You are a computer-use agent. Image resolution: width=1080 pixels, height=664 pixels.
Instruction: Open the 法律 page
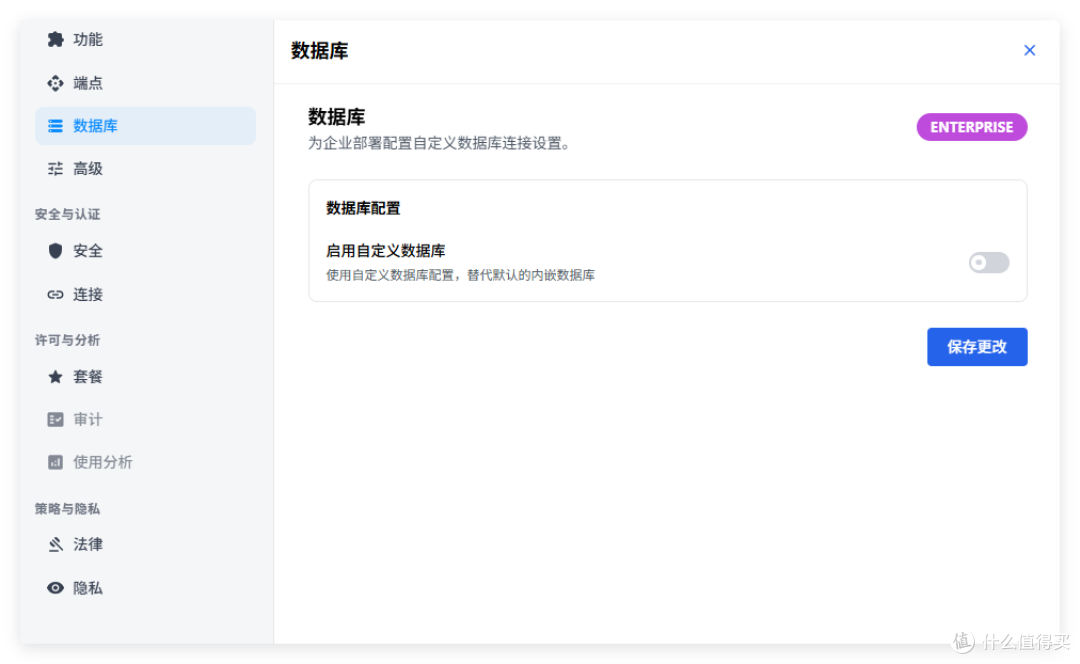(x=145, y=545)
